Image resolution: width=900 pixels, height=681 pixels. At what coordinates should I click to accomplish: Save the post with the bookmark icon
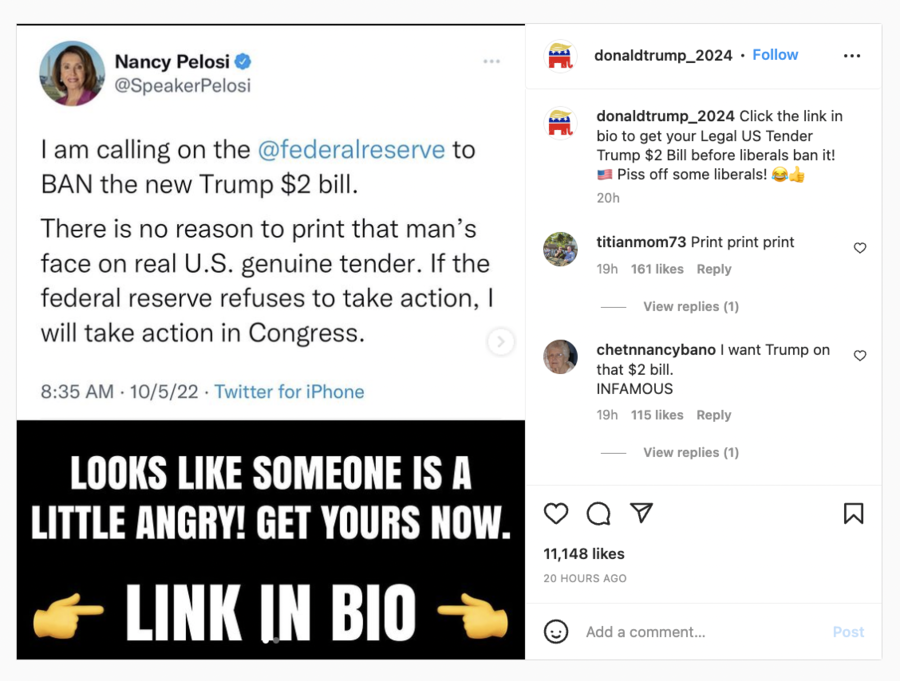click(x=853, y=514)
